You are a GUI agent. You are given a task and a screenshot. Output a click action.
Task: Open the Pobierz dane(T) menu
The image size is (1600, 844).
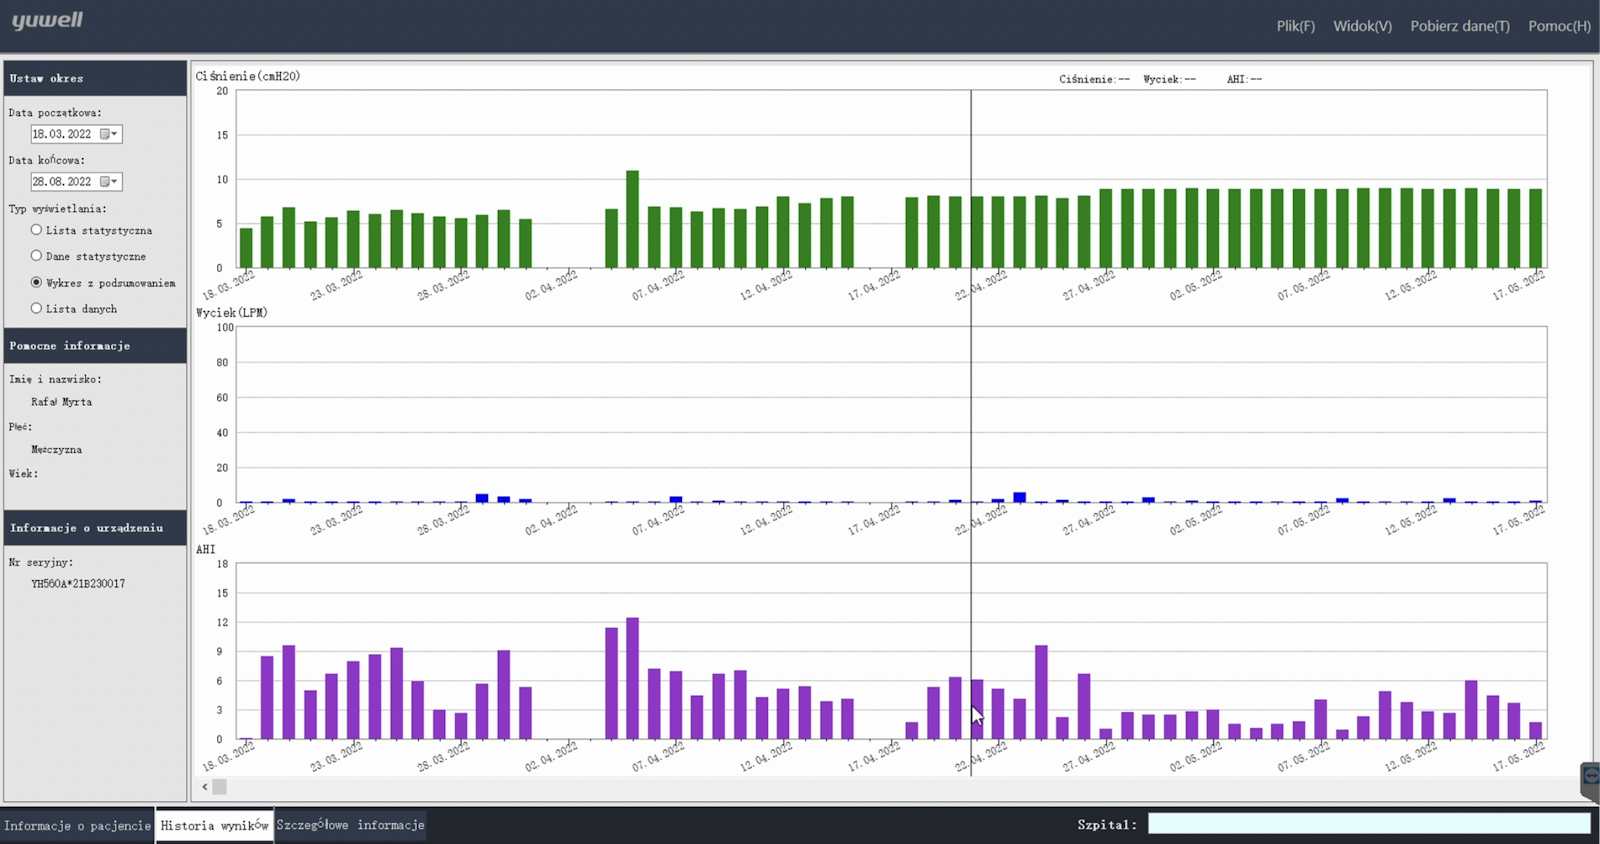pyautogui.click(x=1459, y=26)
